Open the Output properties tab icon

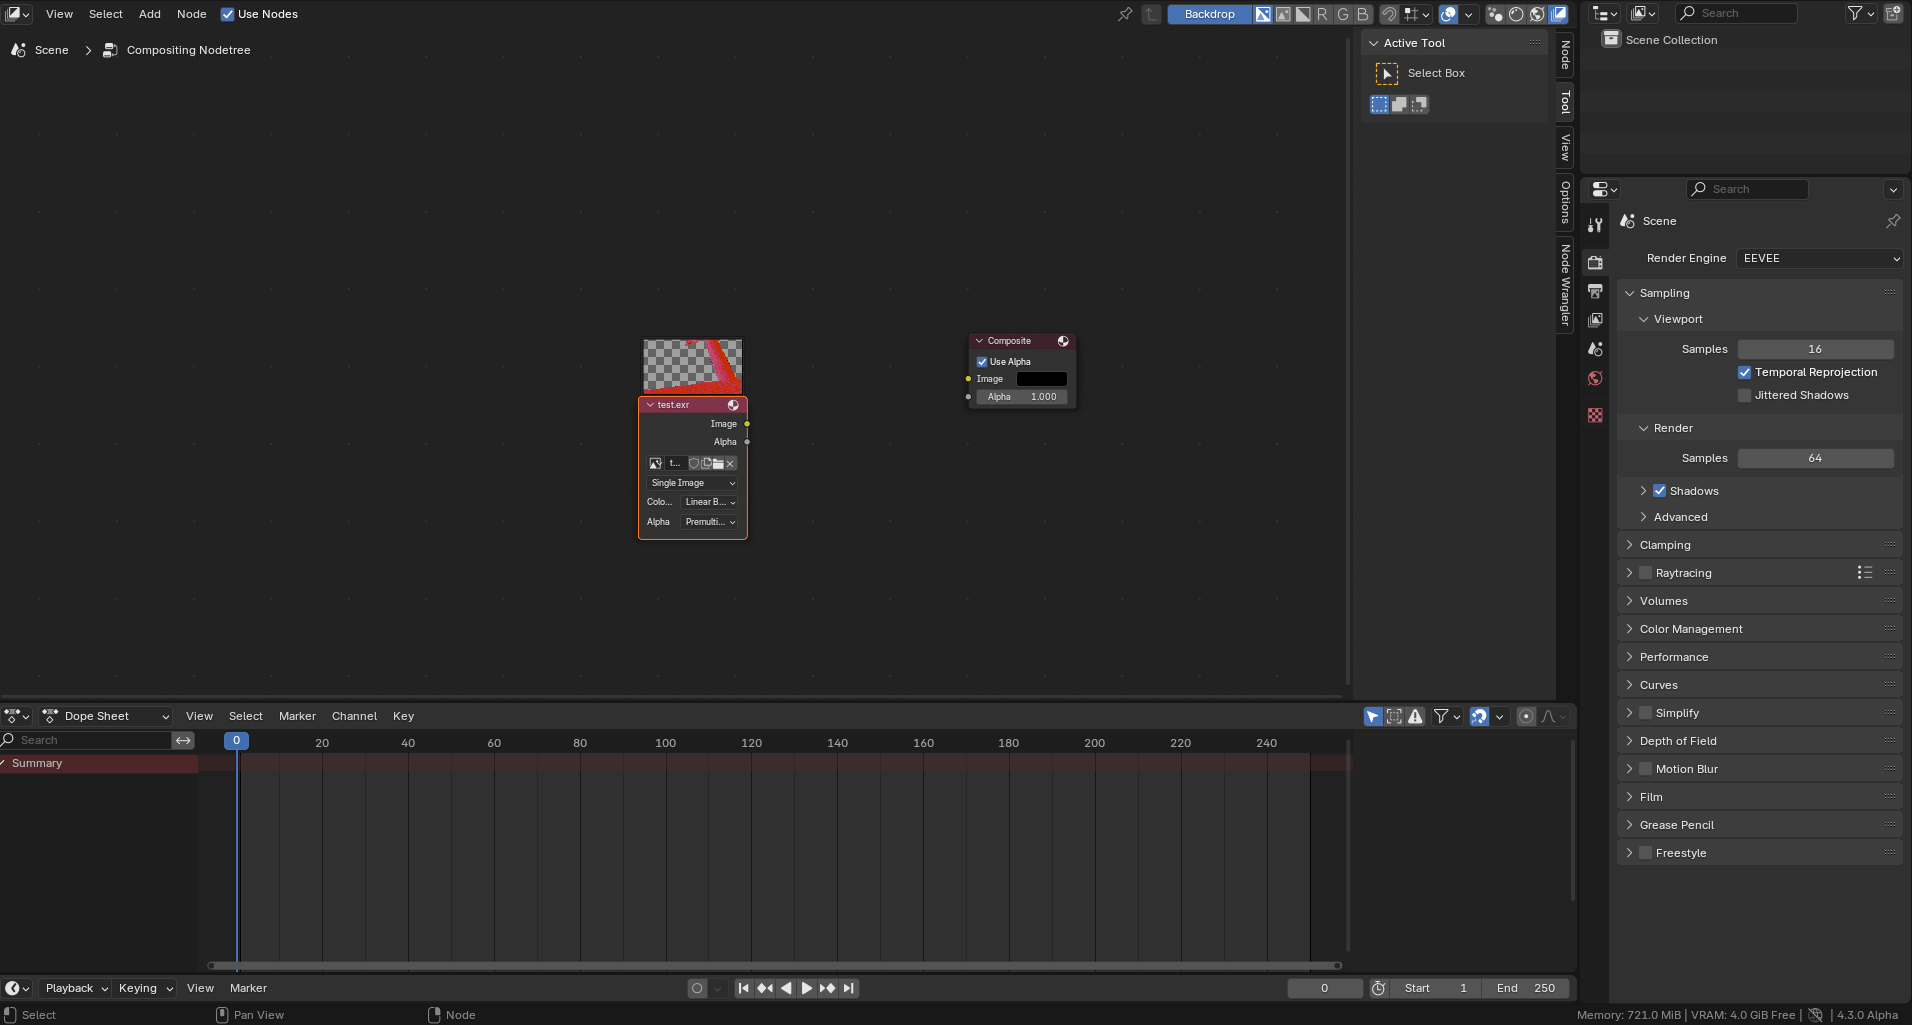tap(1595, 291)
